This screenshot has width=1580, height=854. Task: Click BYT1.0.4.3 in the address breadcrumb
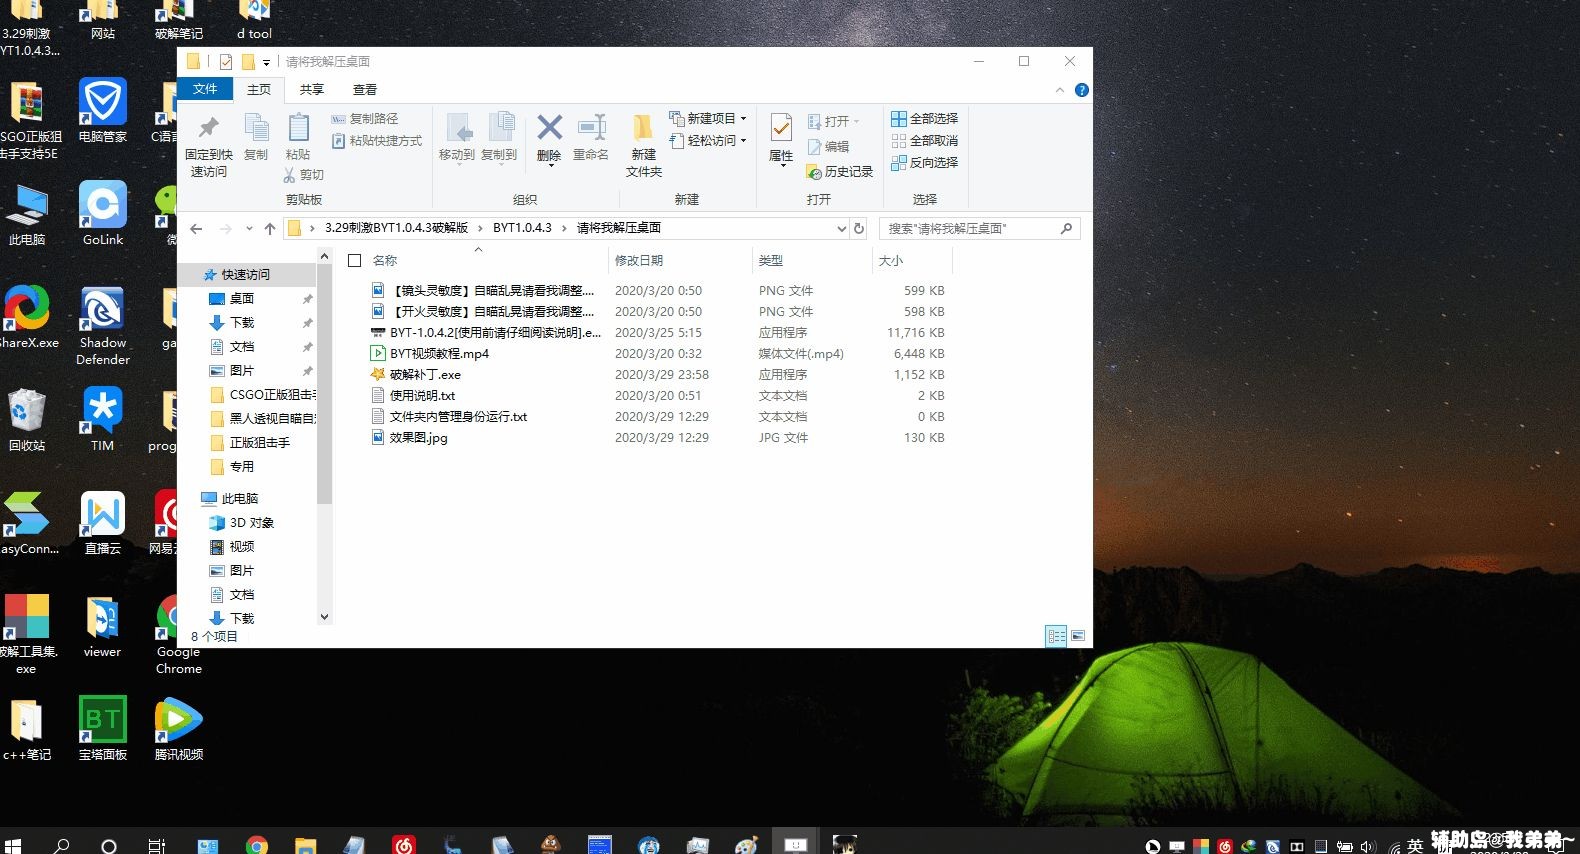pyautogui.click(x=522, y=228)
